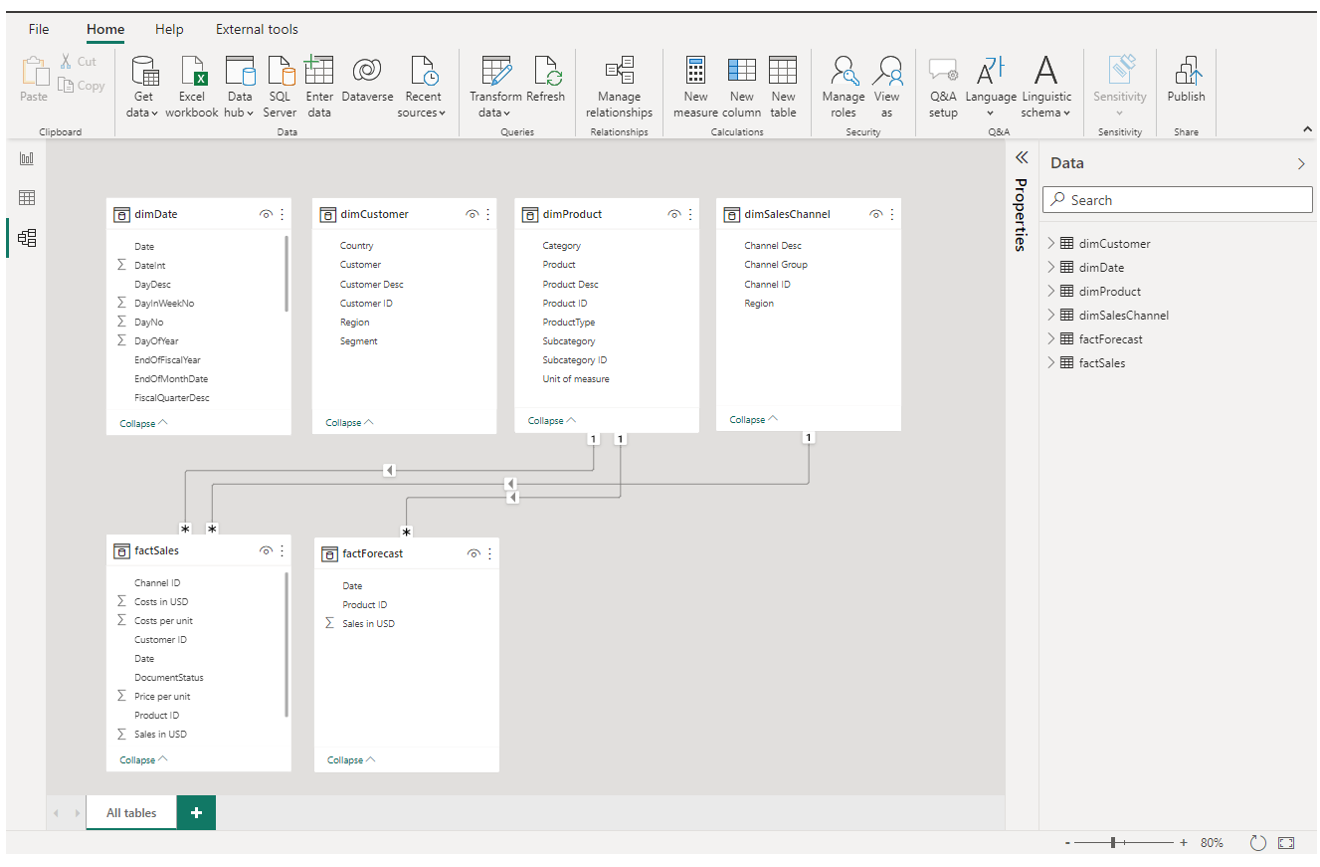
Task: Collapse the factForecast table card
Action: click(x=351, y=759)
